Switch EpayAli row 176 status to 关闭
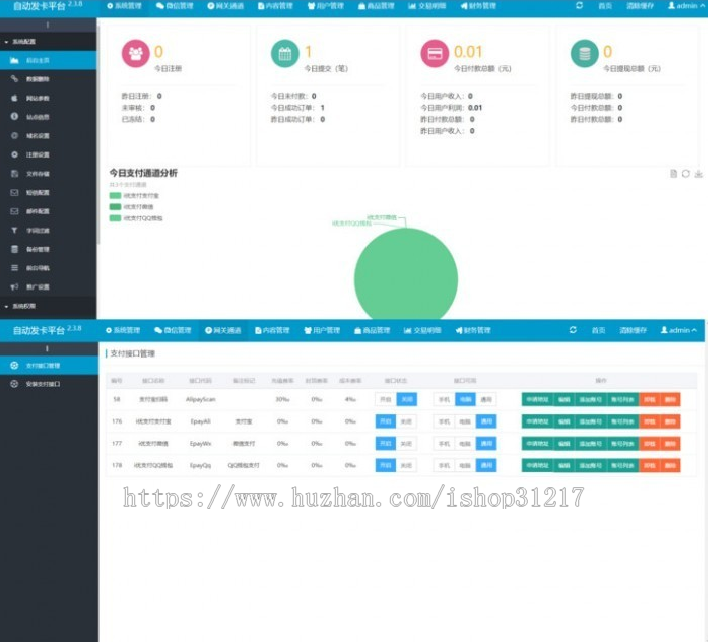This screenshot has width=708, height=642. [x=406, y=421]
